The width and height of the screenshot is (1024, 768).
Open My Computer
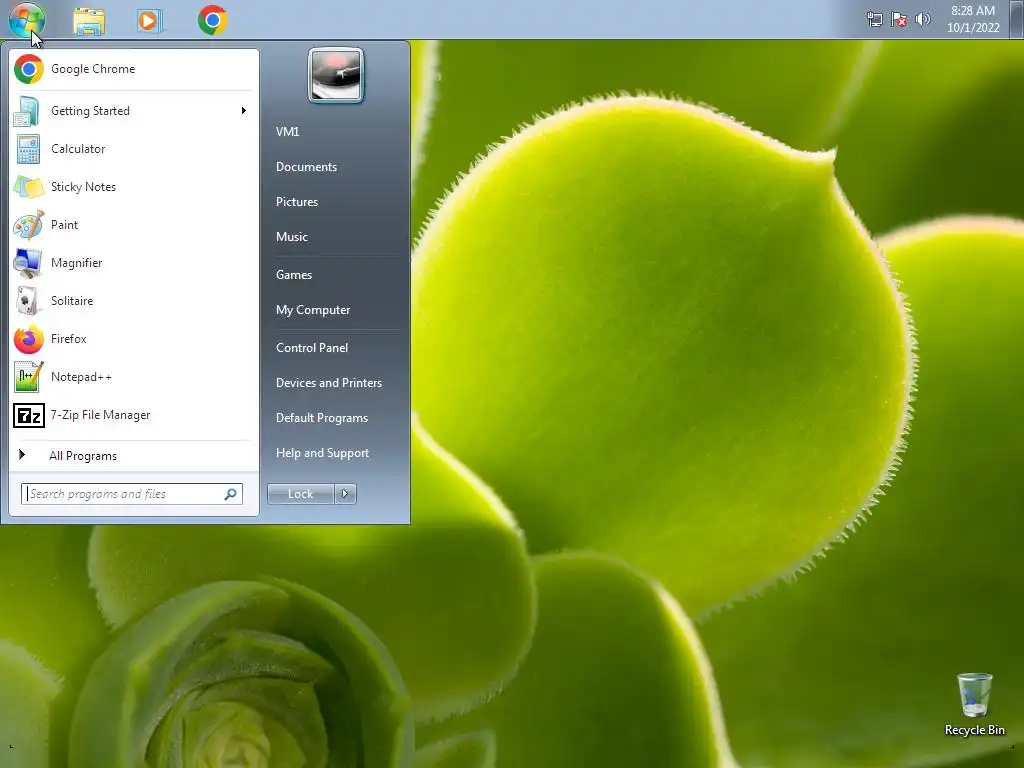pos(313,310)
